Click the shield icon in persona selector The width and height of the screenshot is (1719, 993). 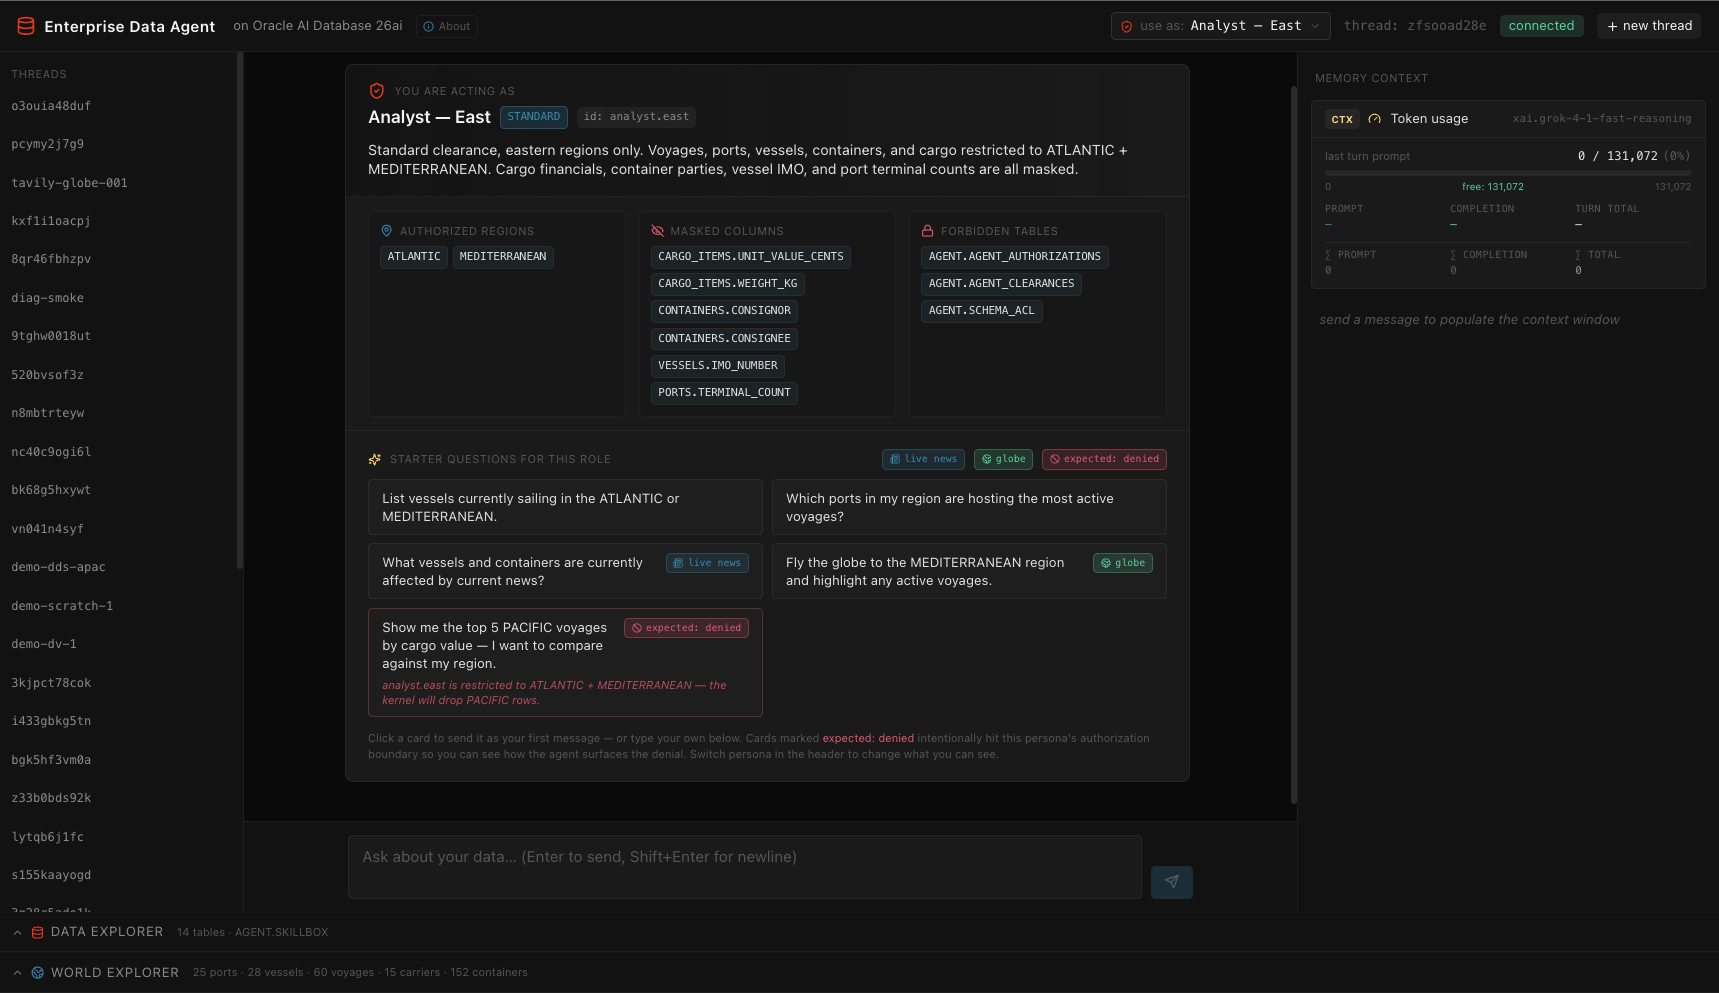pyautogui.click(x=1127, y=26)
